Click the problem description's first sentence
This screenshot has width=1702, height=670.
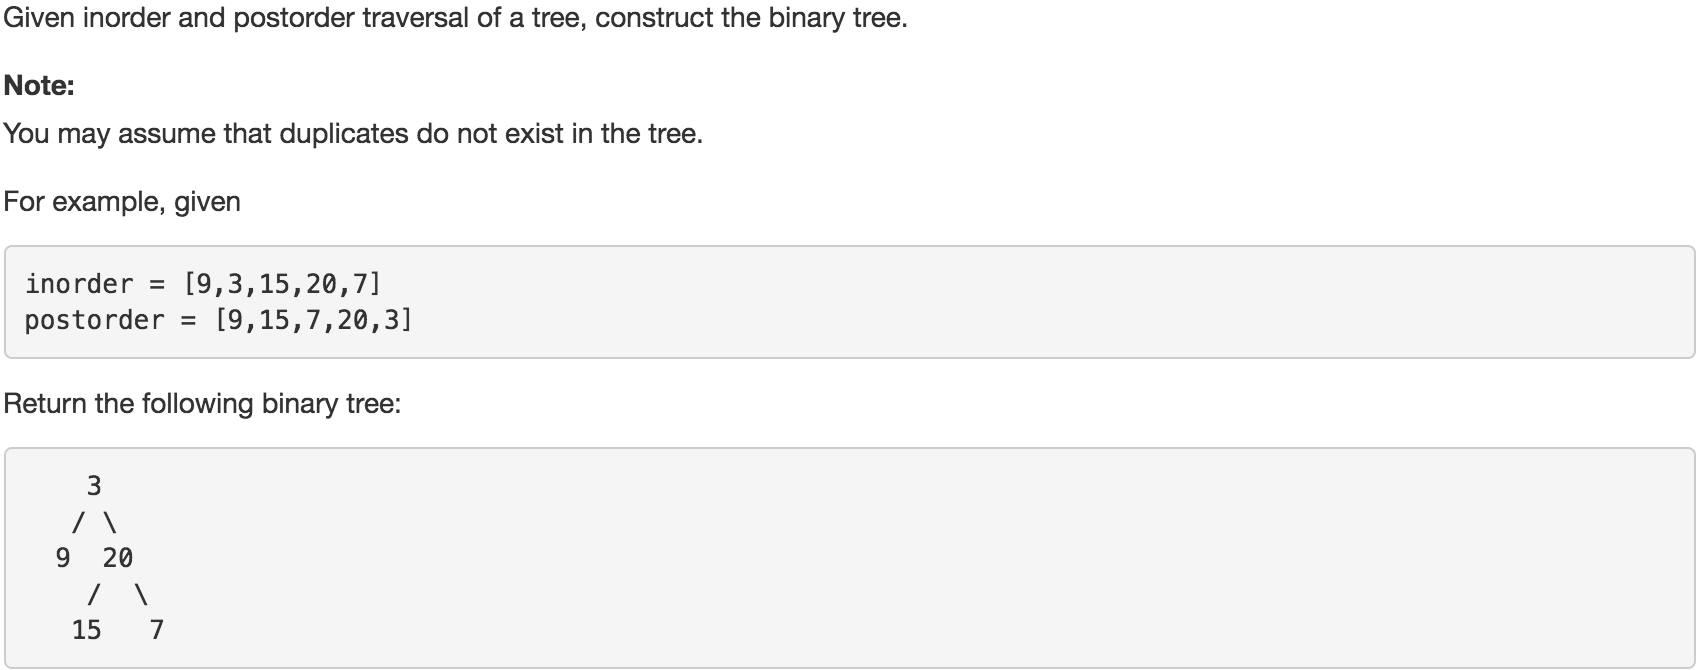pyautogui.click(x=456, y=17)
